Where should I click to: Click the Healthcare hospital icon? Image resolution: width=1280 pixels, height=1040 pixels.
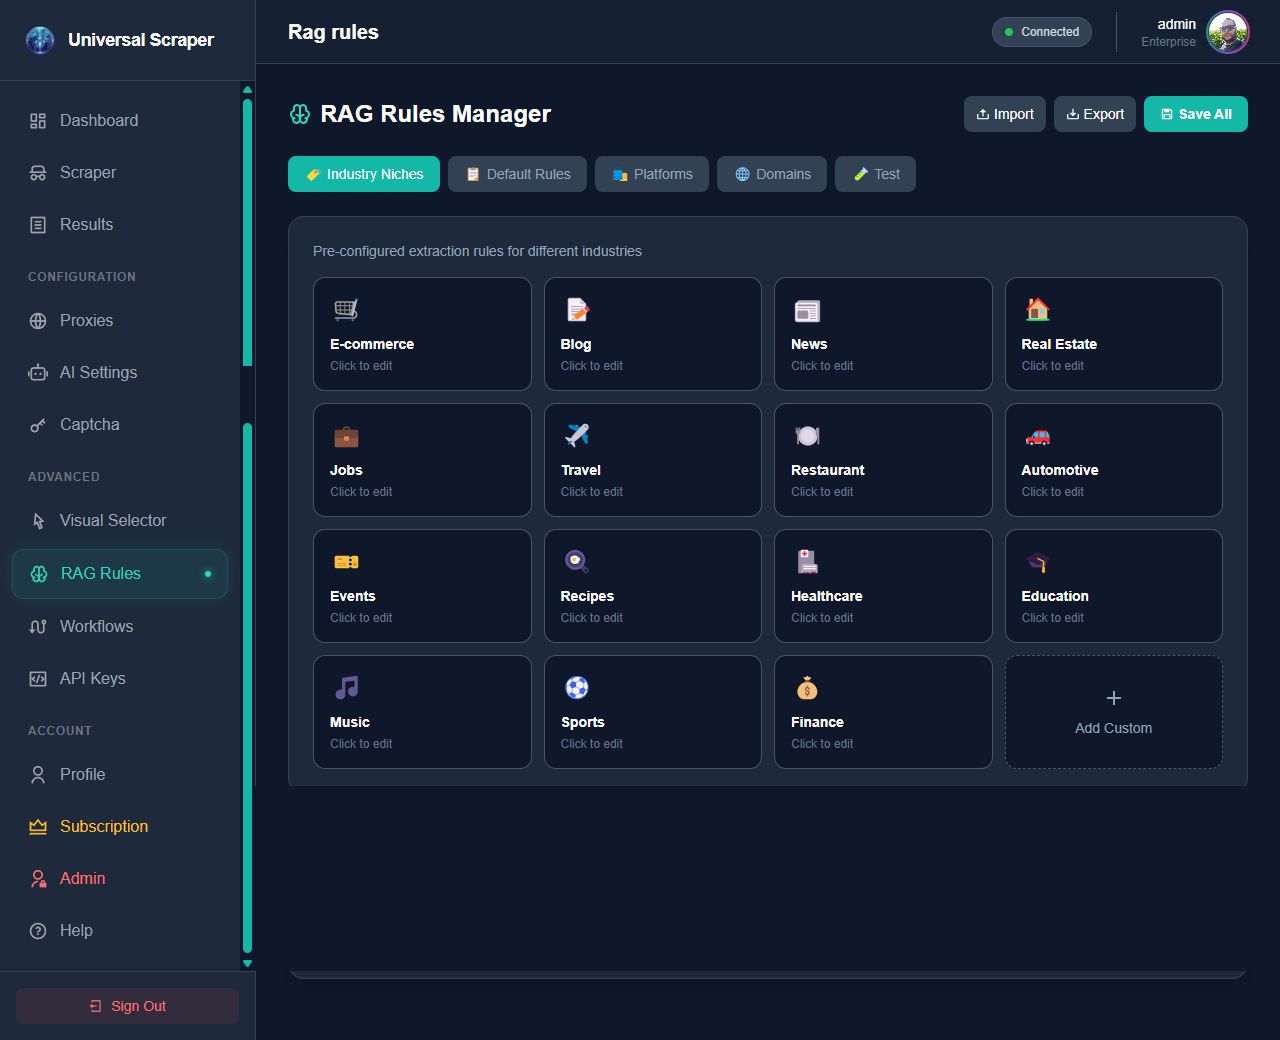click(807, 562)
